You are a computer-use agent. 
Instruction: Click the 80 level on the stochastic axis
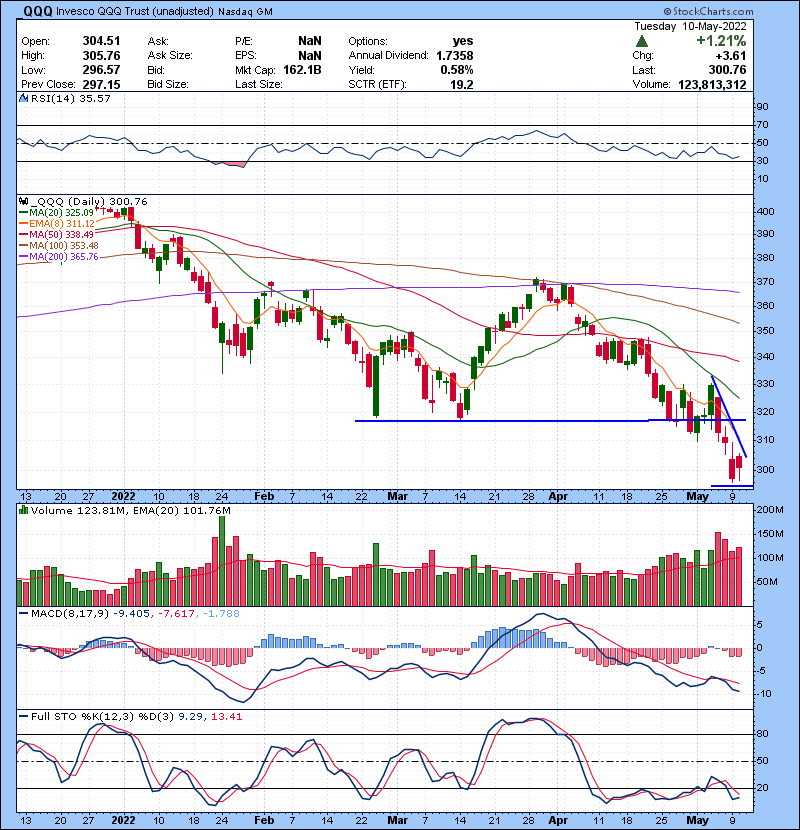pyautogui.click(x=762, y=734)
